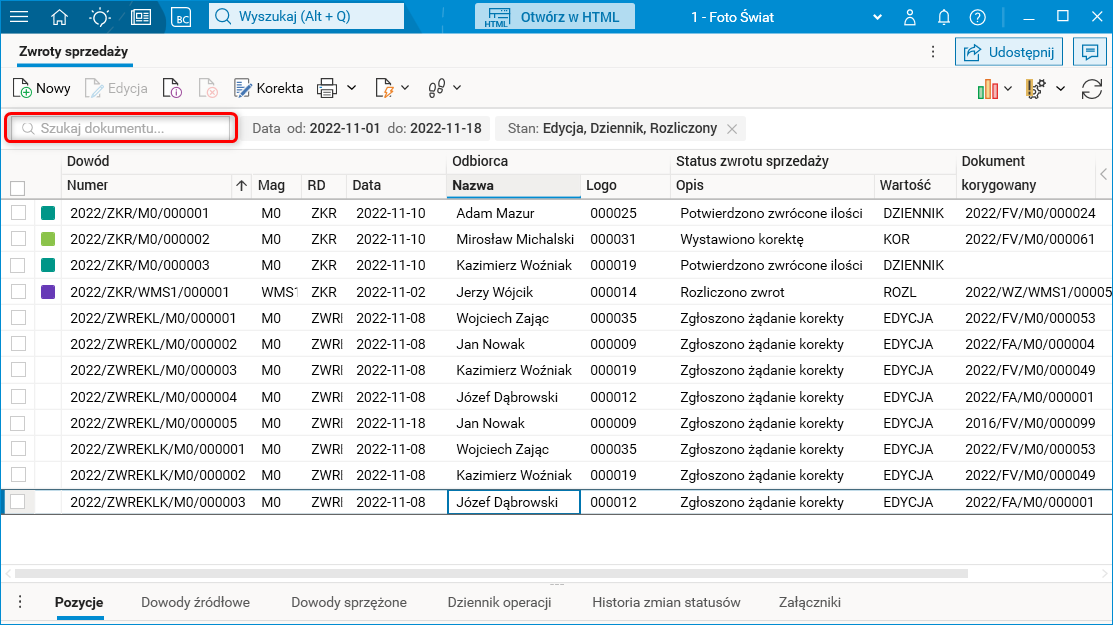This screenshot has width=1113, height=625.
Task: Click the notifications bell icon
Action: 943,17
